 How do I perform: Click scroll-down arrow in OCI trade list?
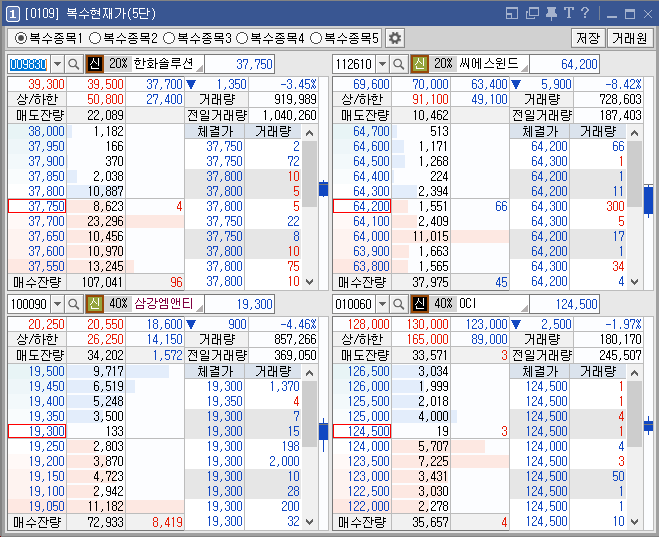[635, 521]
